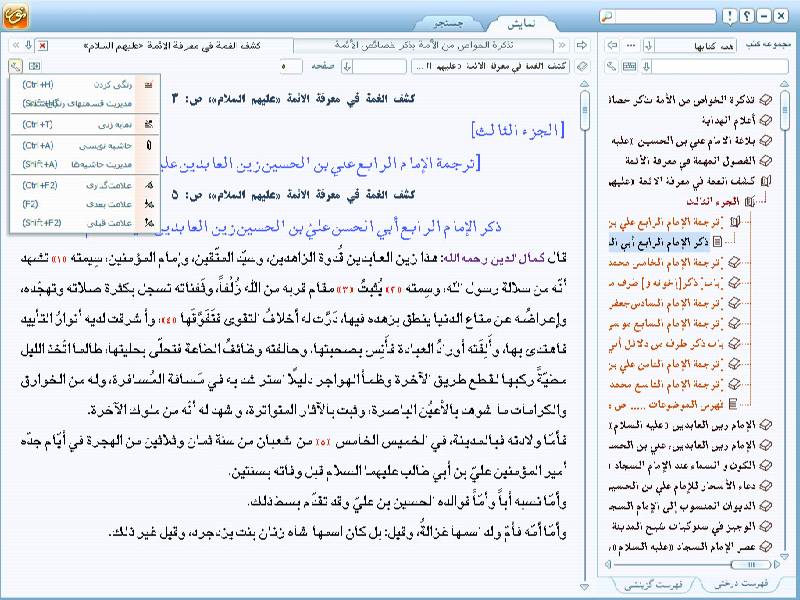Click the [الجزء الثالث] blue heading
This screenshot has height=600, width=800.
(x=518, y=131)
